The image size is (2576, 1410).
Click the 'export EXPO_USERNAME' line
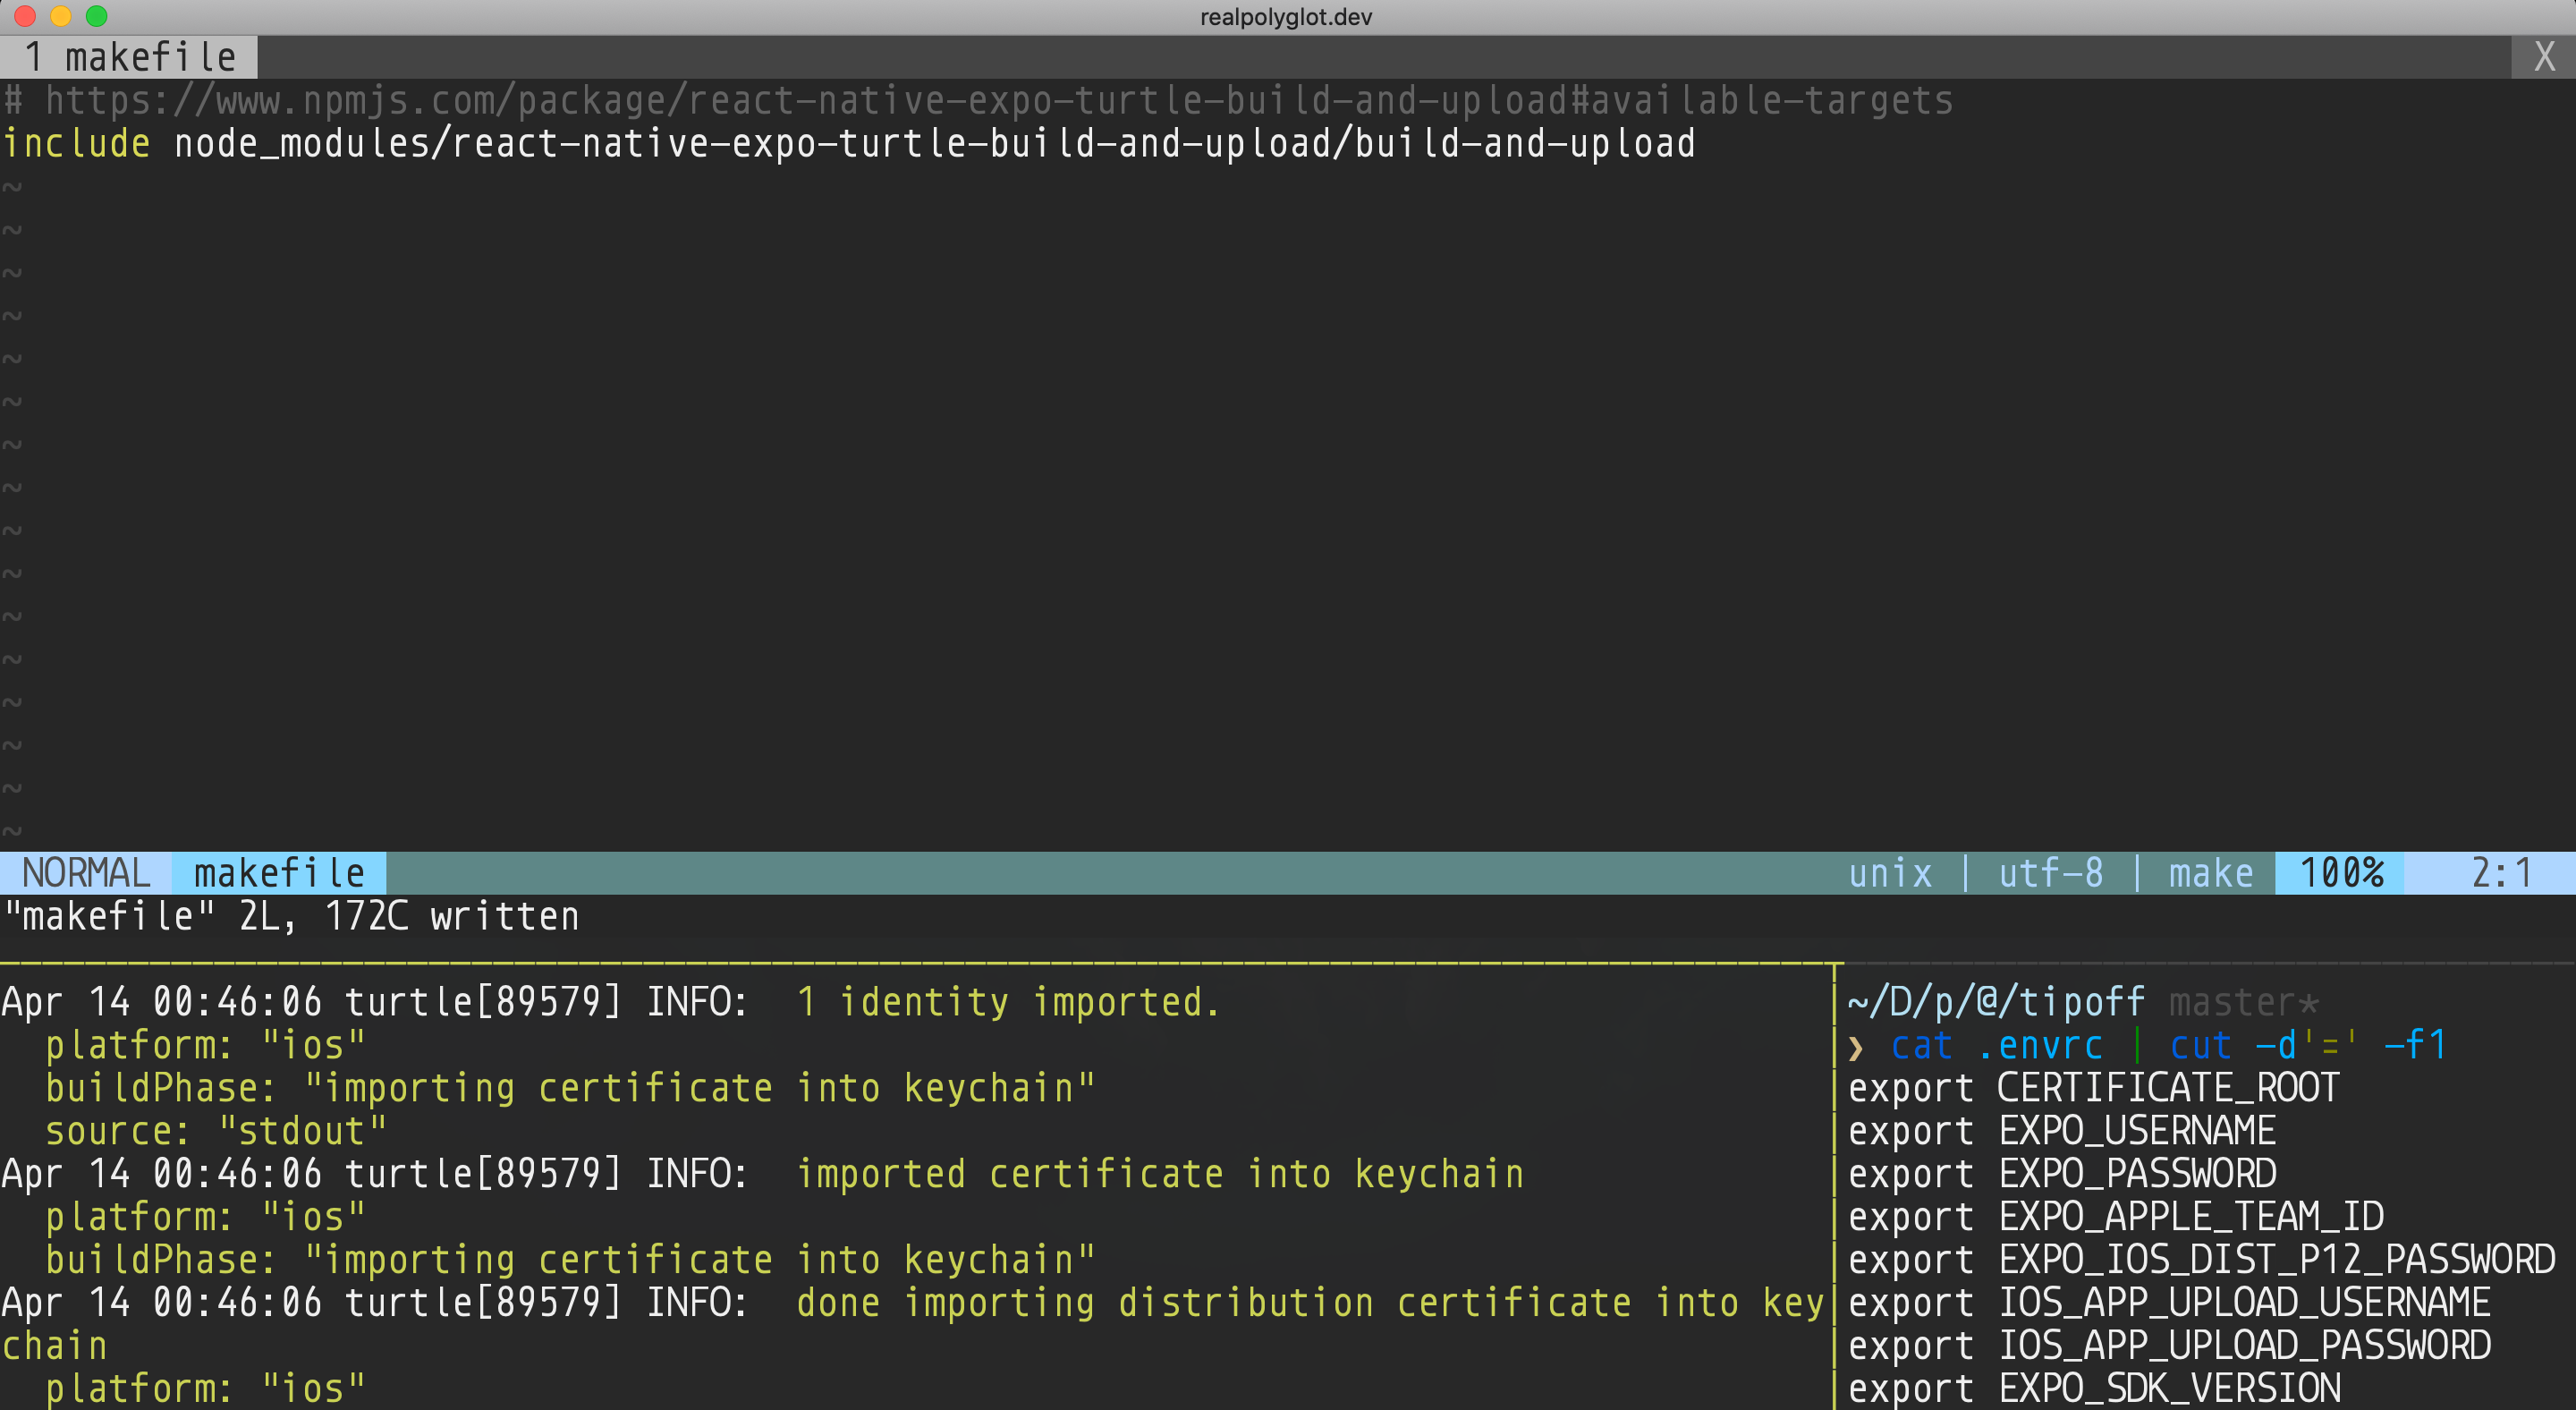2062,1131
